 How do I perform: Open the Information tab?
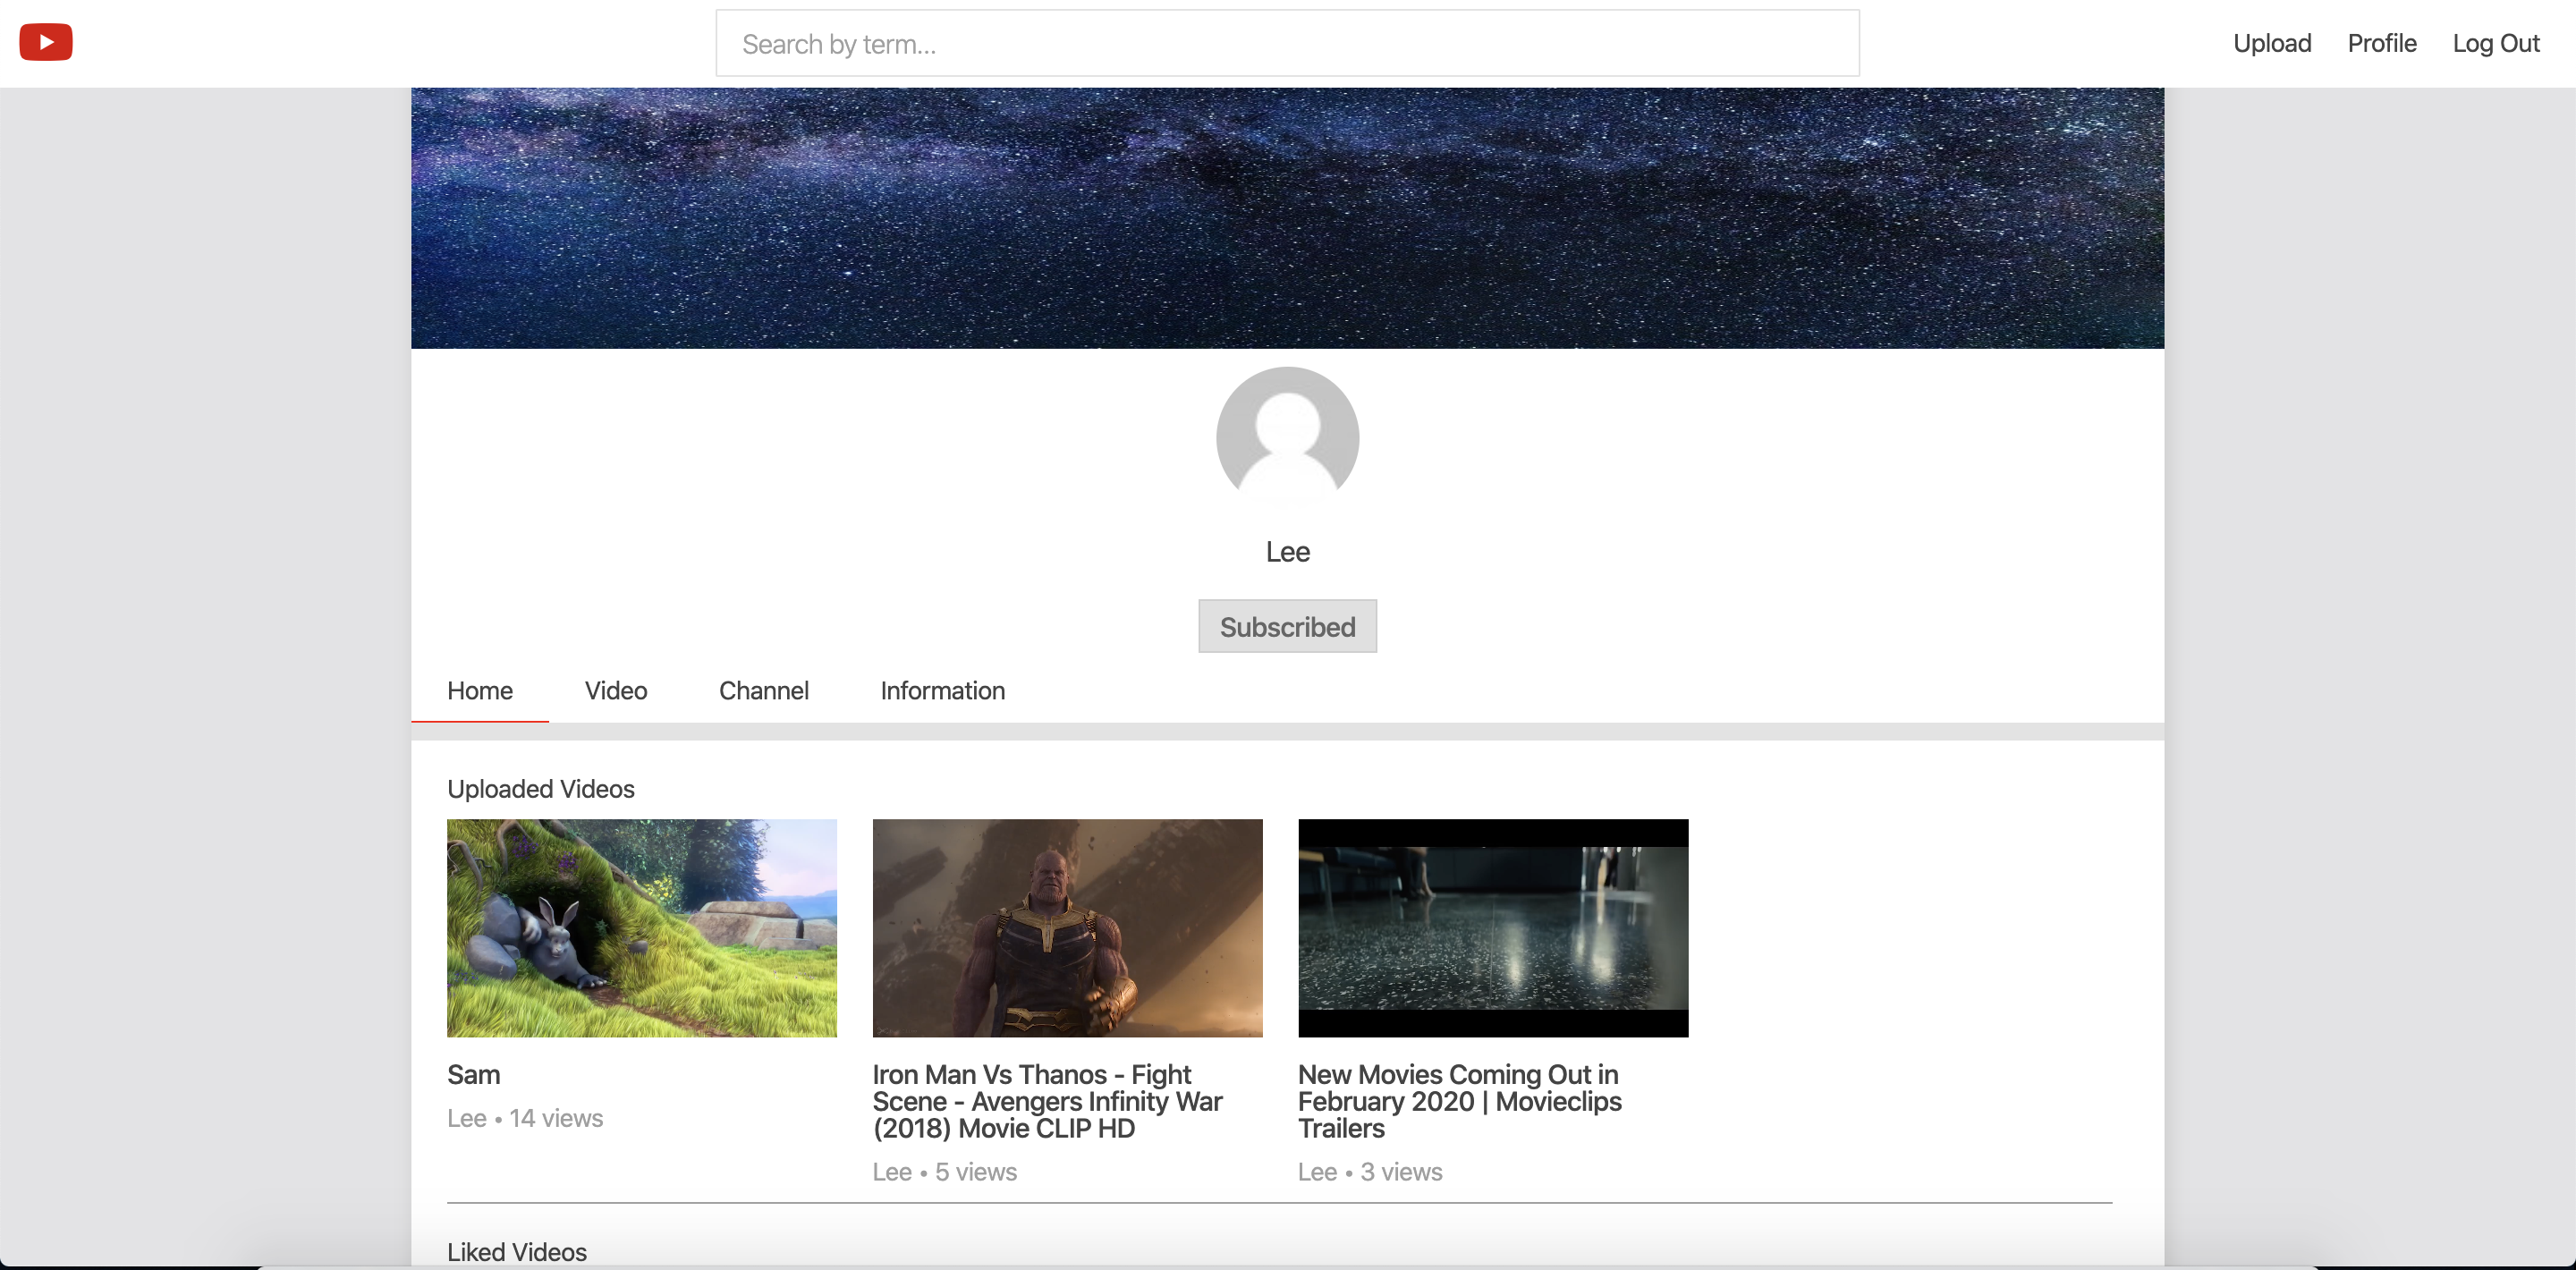[x=942, y=690]
